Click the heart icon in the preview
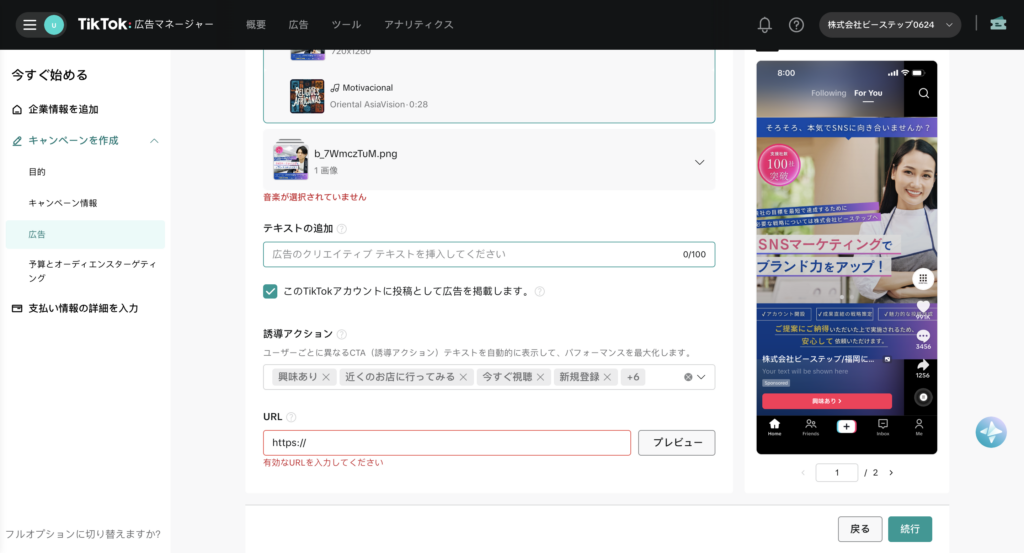The width and height of the screenshot is (1024, 553). pos(923,306)
